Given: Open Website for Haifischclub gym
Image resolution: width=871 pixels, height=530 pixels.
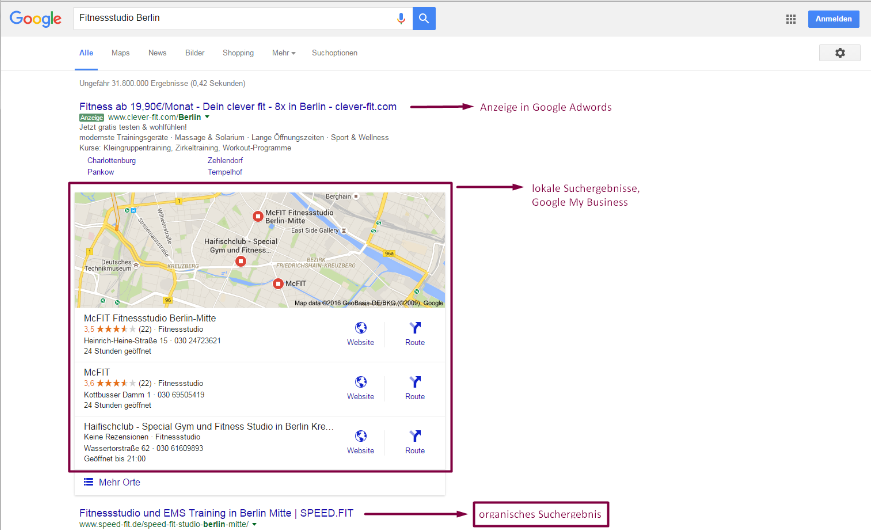Looking at the screenshot, I should 361,442.
